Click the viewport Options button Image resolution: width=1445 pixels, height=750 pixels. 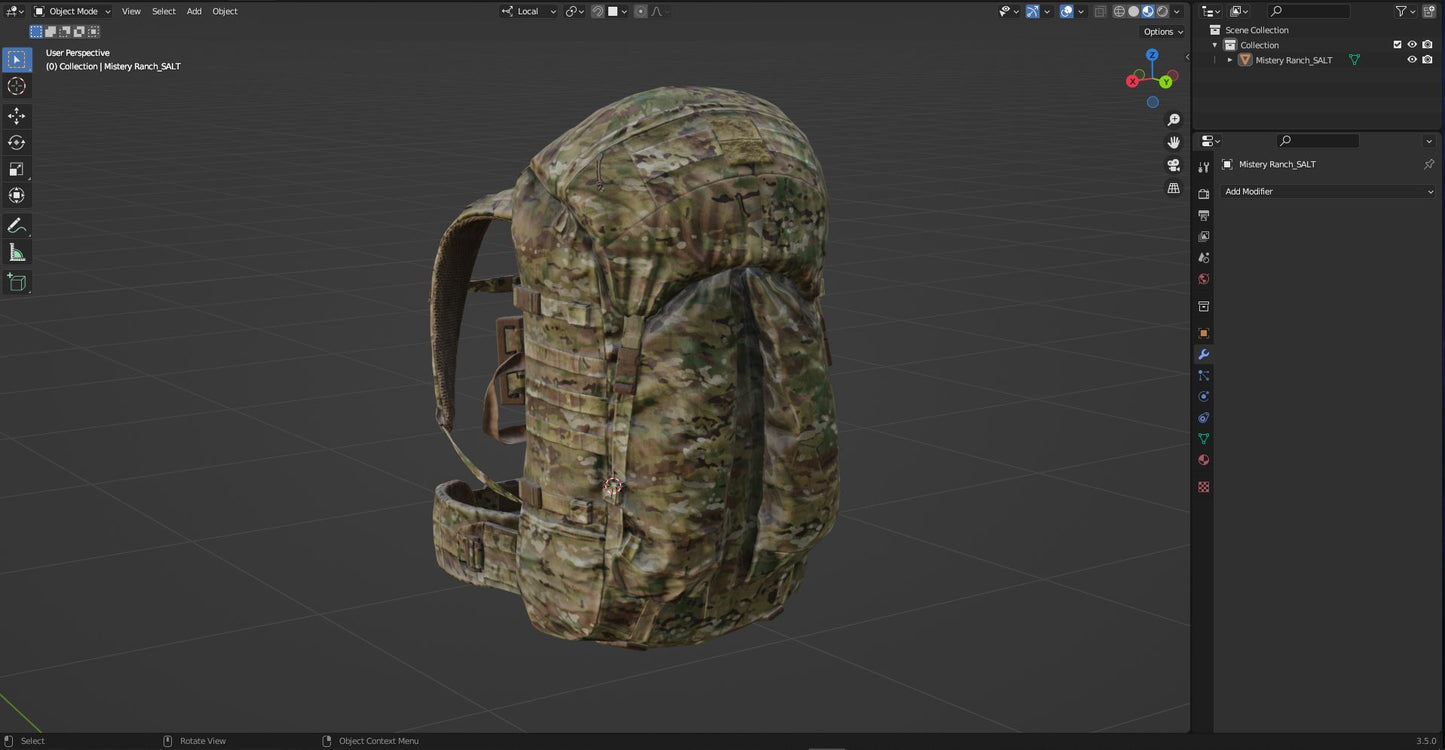[x=1162, y=32]
